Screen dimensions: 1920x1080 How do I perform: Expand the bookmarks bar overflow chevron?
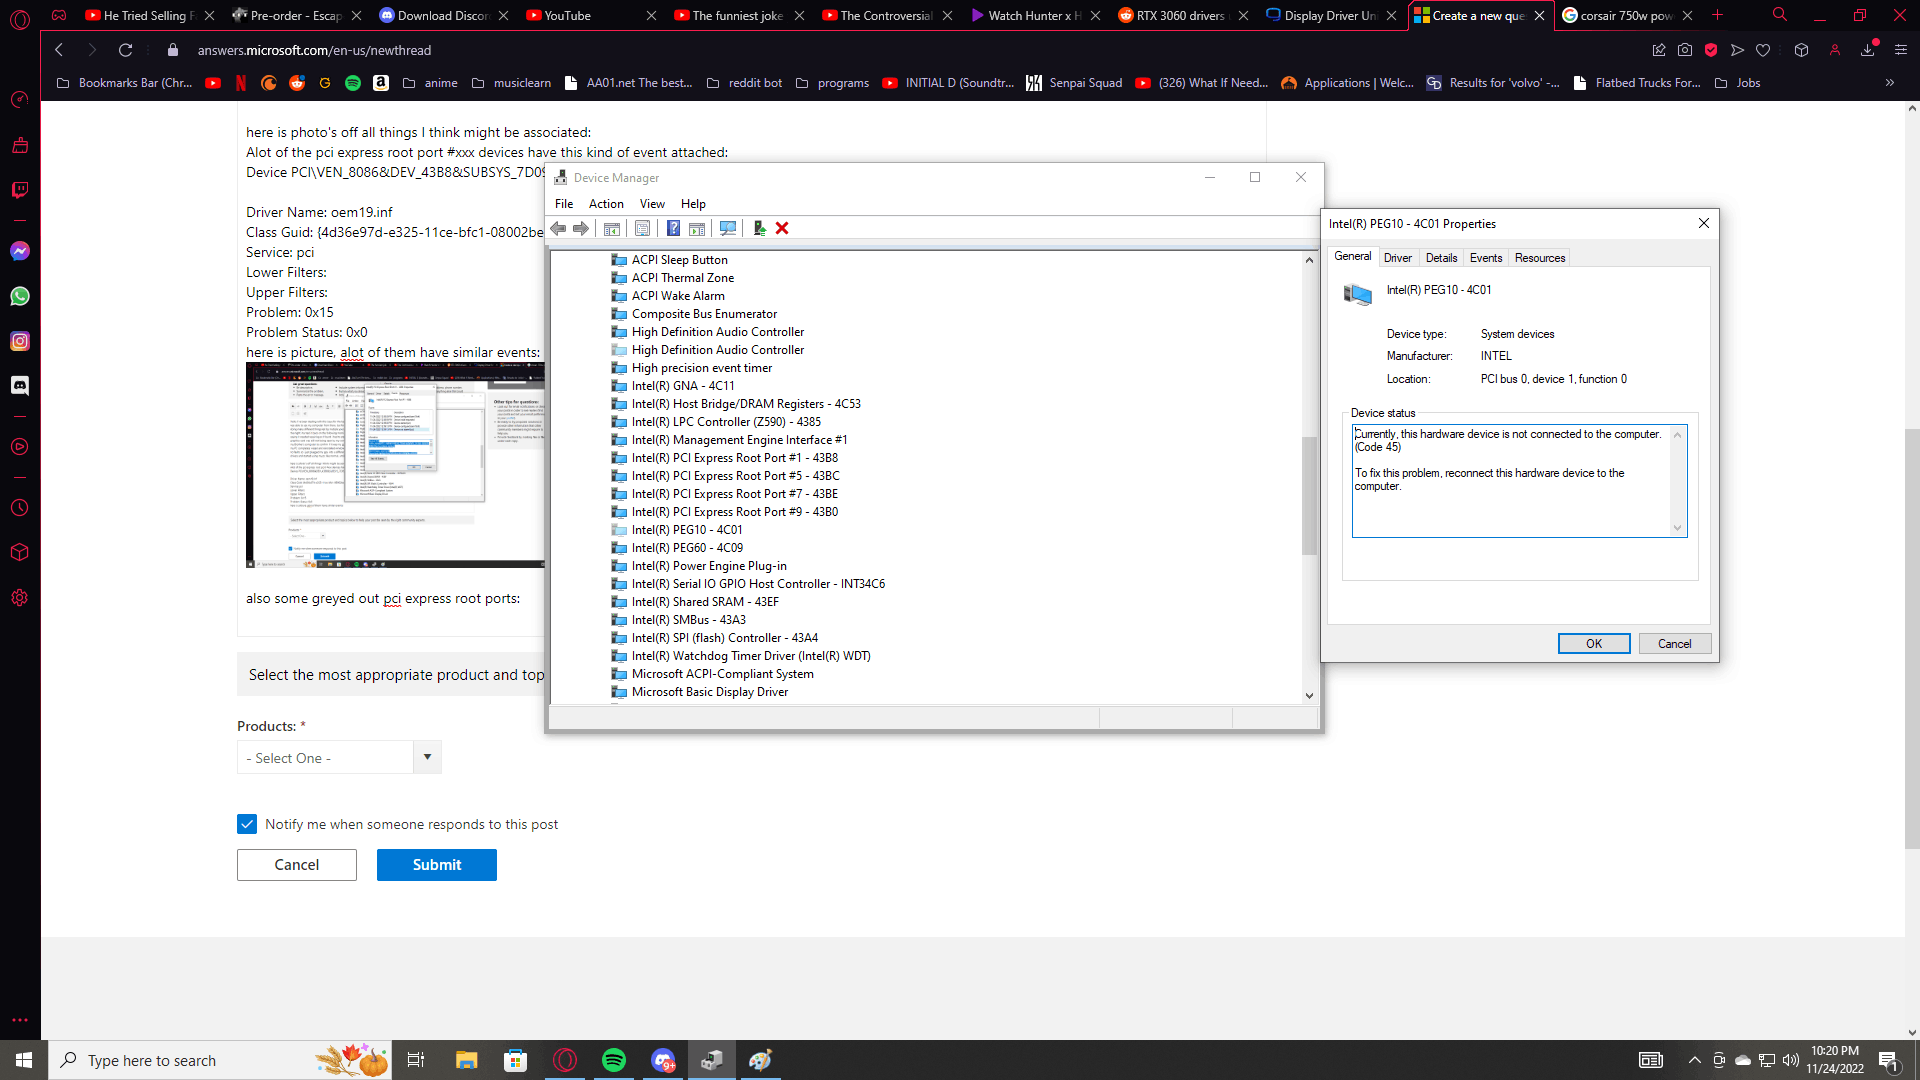(x=1889, y=83)
